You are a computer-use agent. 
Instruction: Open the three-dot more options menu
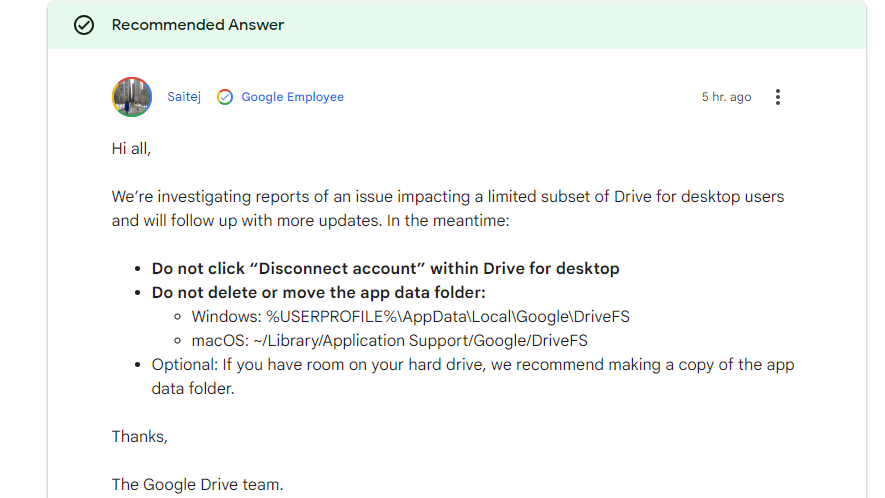pyautogui.click(x=777, y=97)
